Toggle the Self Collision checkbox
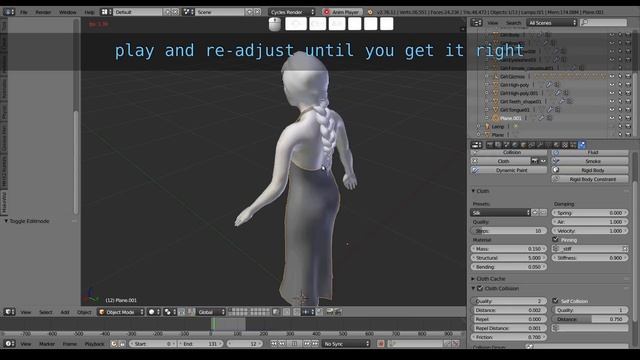Image resolution: width=640 pixels, height=360 pixels. click(555, 301)
